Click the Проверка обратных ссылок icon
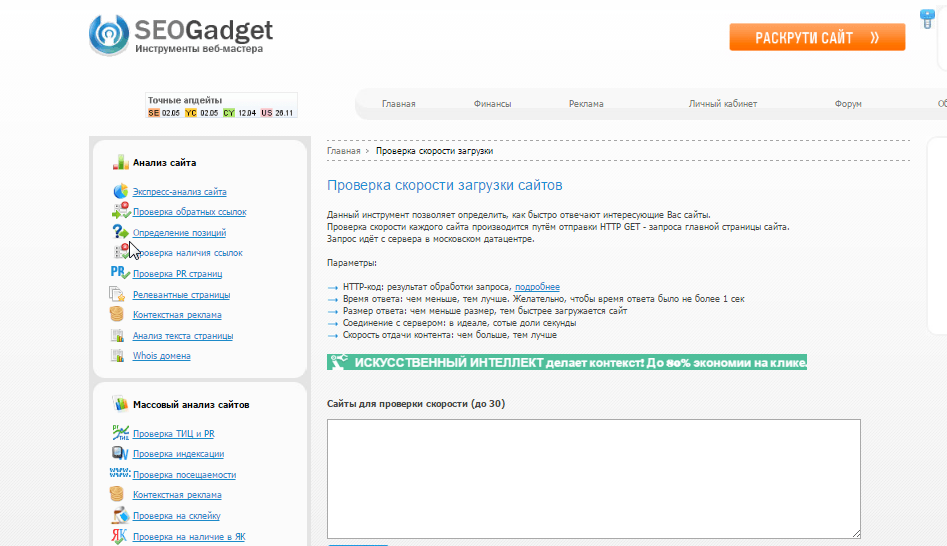Viewport: 947px width, 546px height. coord(121,211)
